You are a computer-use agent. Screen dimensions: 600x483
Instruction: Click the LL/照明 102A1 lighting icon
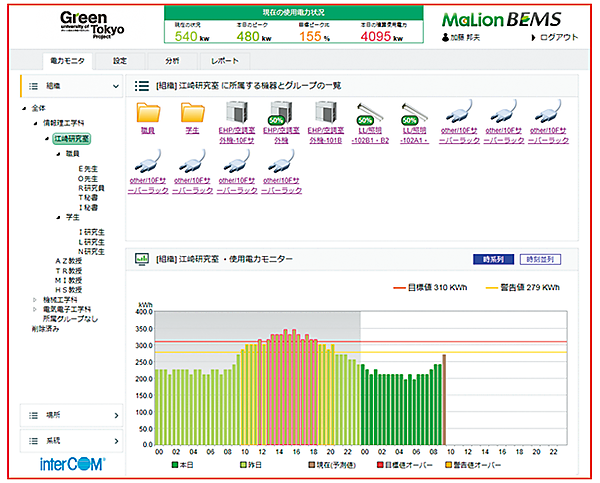click(415, 113)
